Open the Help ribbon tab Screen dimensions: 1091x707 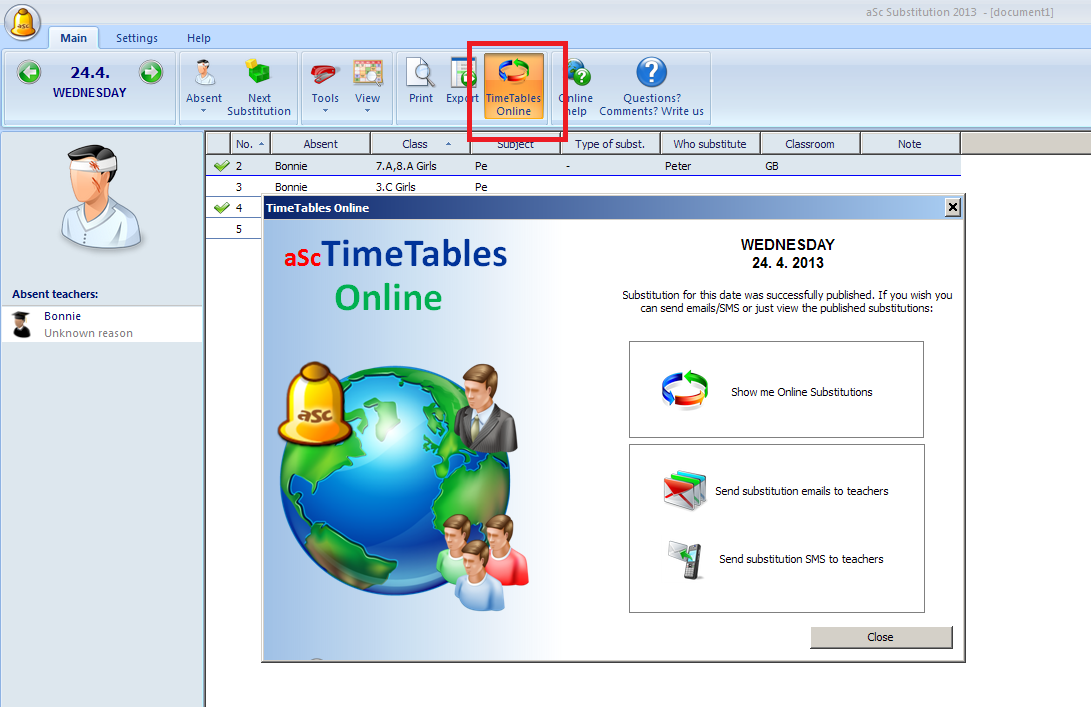[198, 38]
